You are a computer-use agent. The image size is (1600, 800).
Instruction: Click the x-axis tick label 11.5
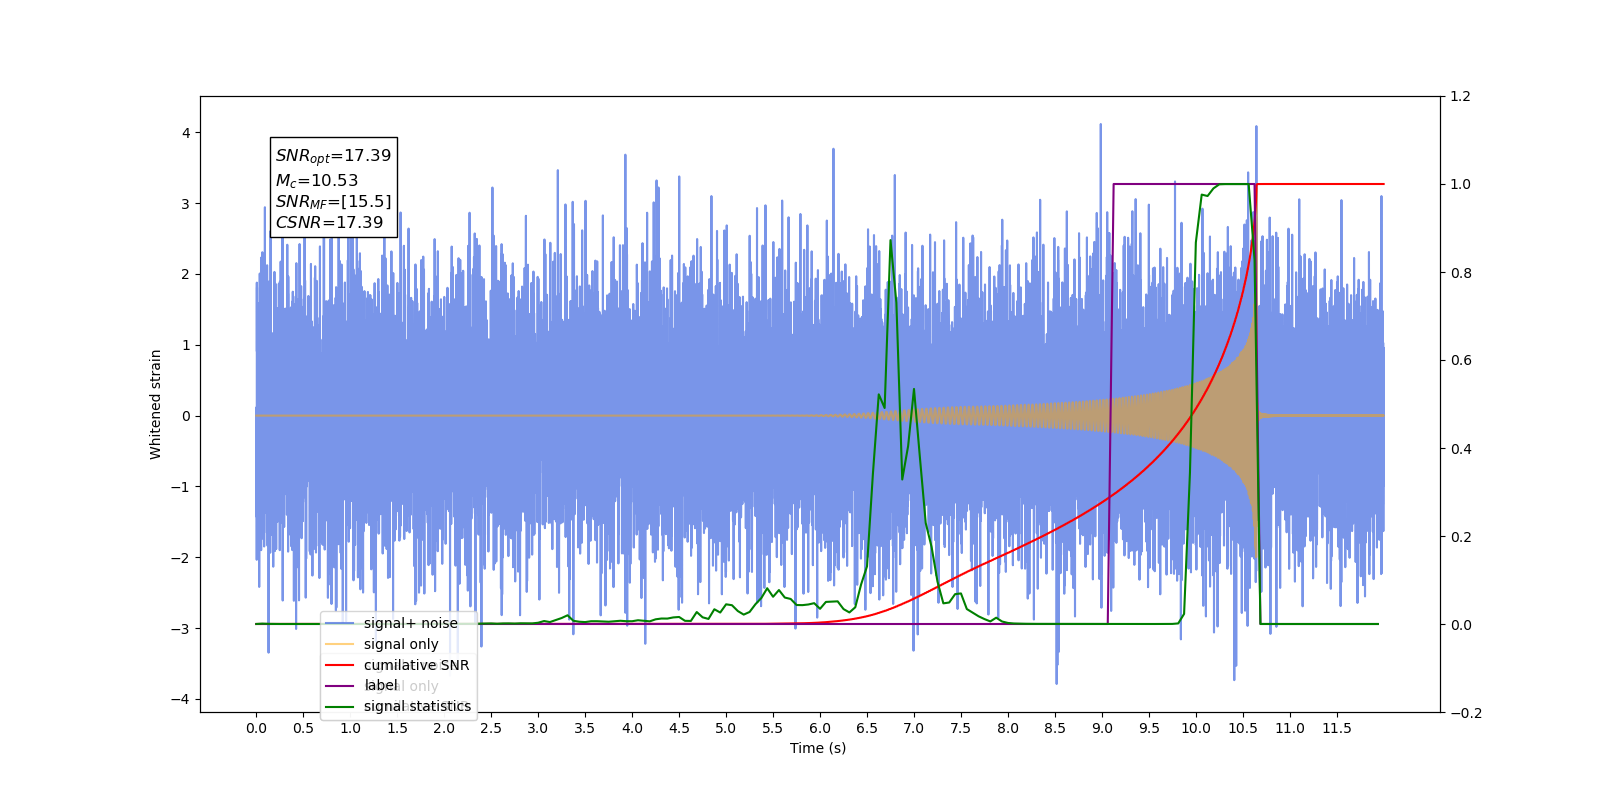[1337, 728]
